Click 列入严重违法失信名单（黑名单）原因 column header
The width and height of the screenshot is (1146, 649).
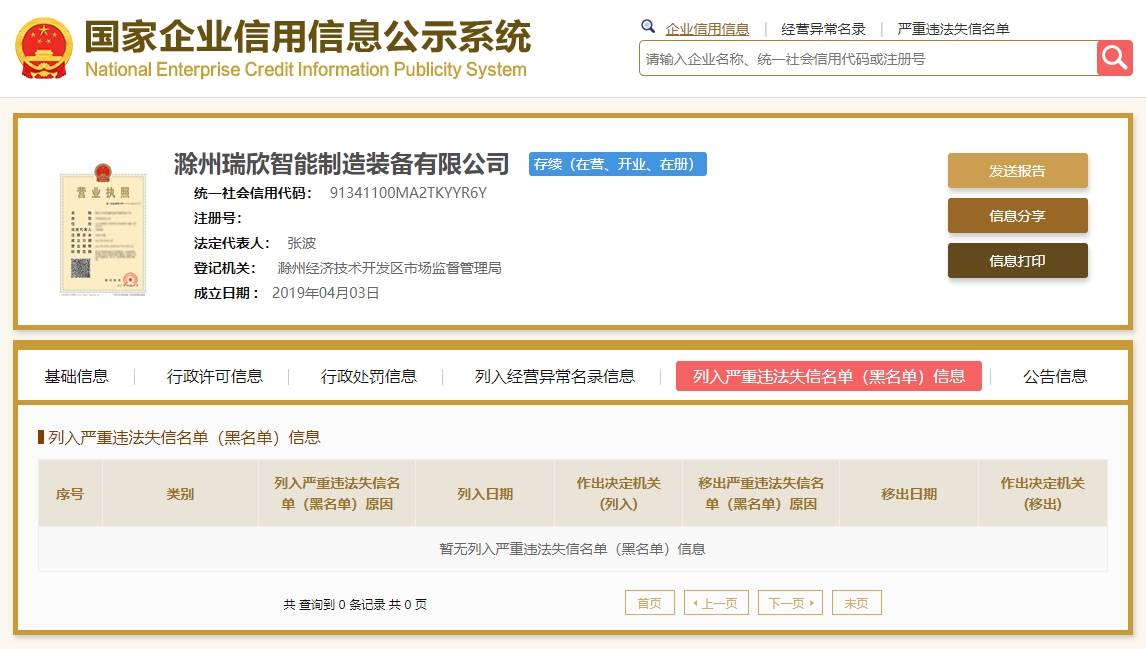click(x=337, y=494)
